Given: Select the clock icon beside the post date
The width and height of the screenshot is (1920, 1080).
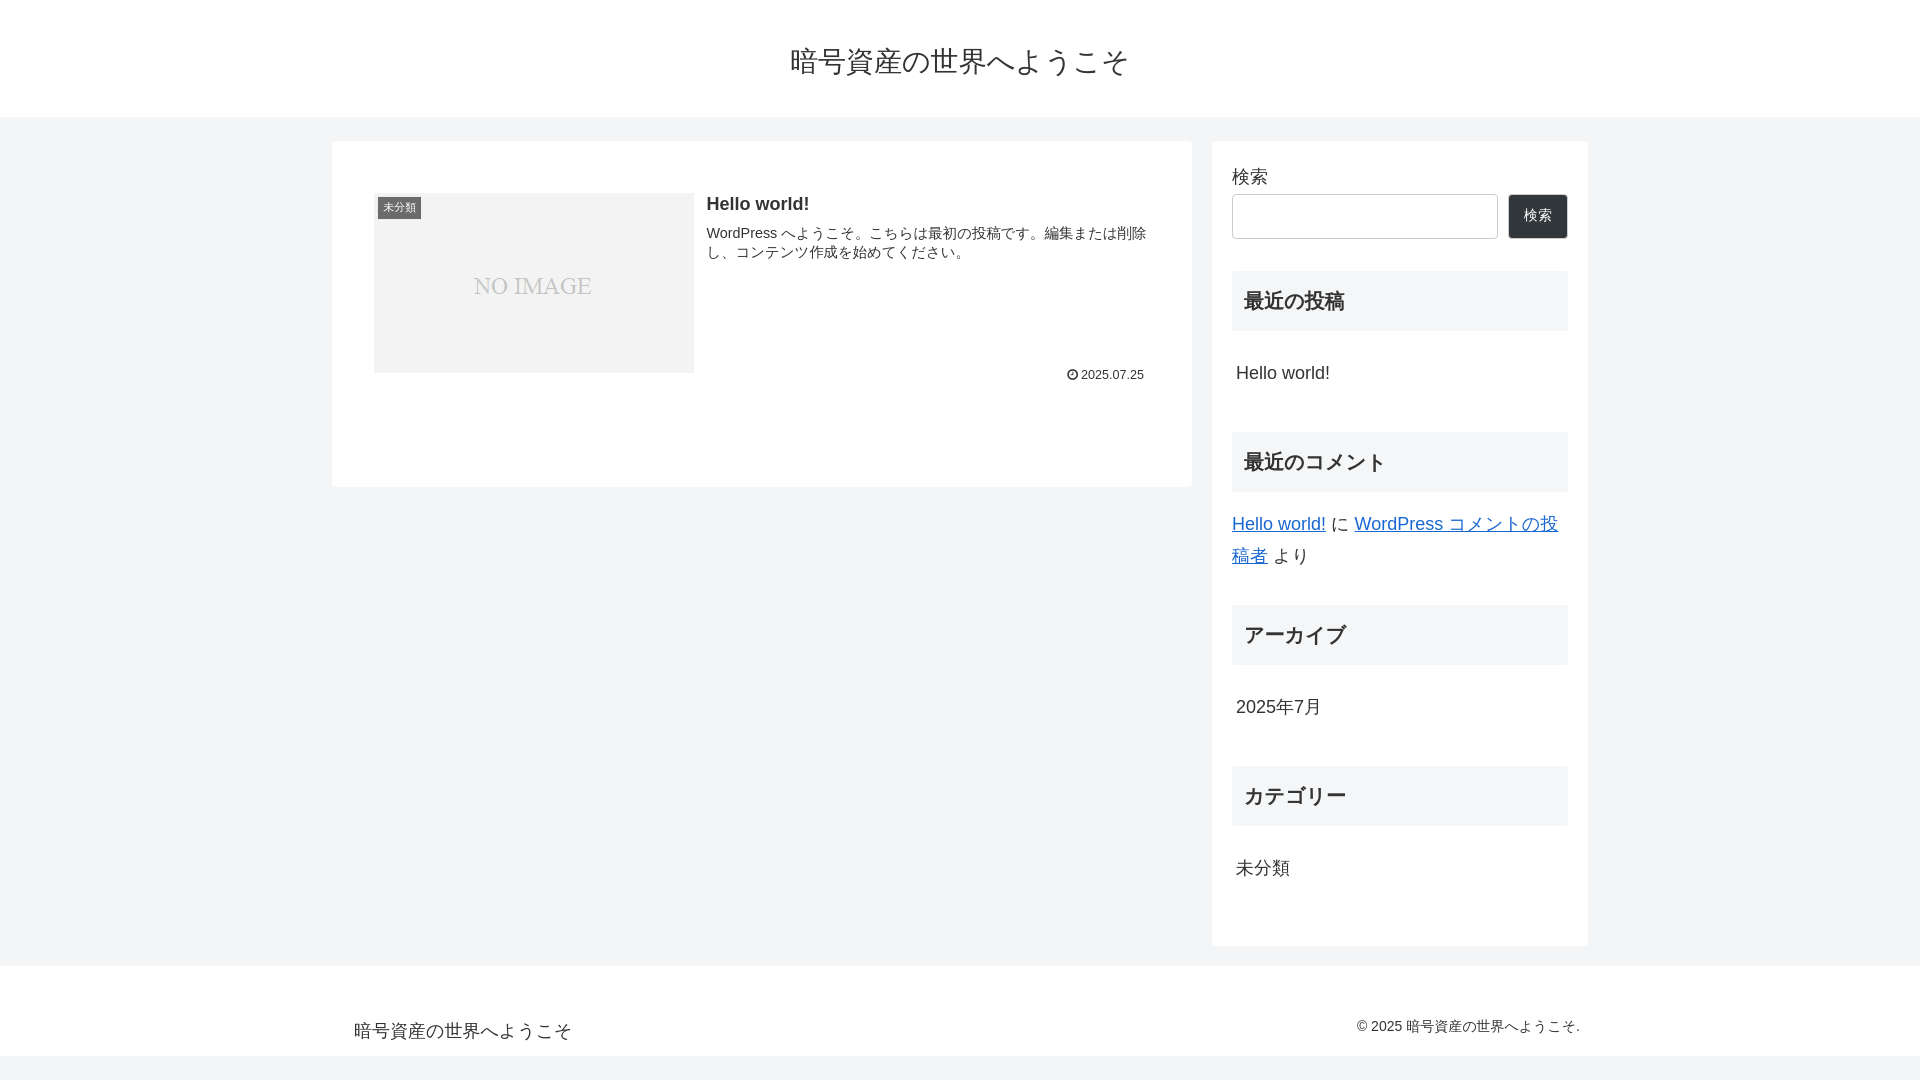Looking at the screenshot, I should coord(1072,375).
